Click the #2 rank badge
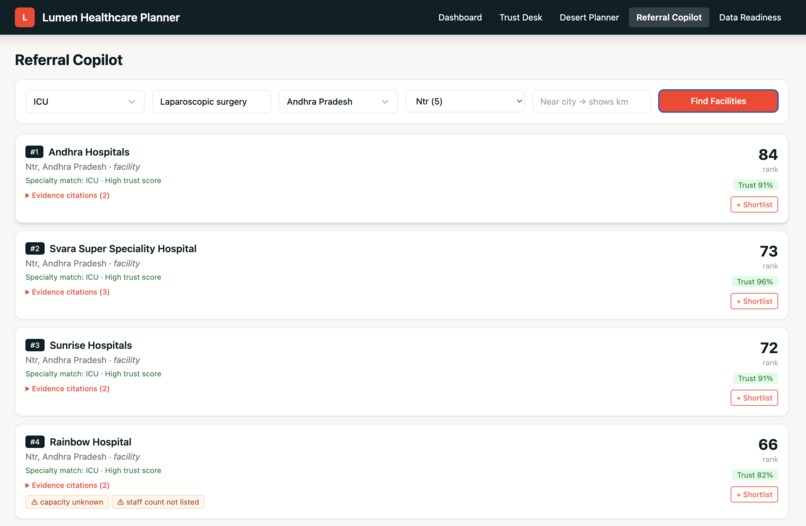 pos(35,249)
